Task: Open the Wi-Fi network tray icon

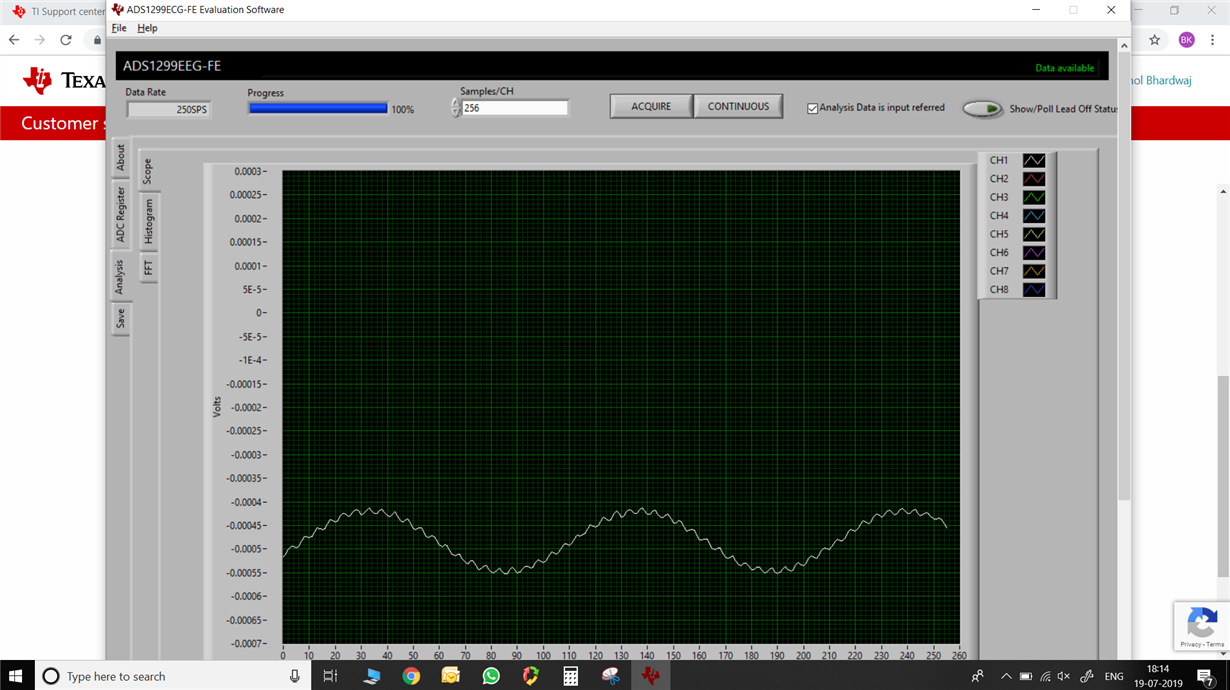Action: coord(1046,676)
